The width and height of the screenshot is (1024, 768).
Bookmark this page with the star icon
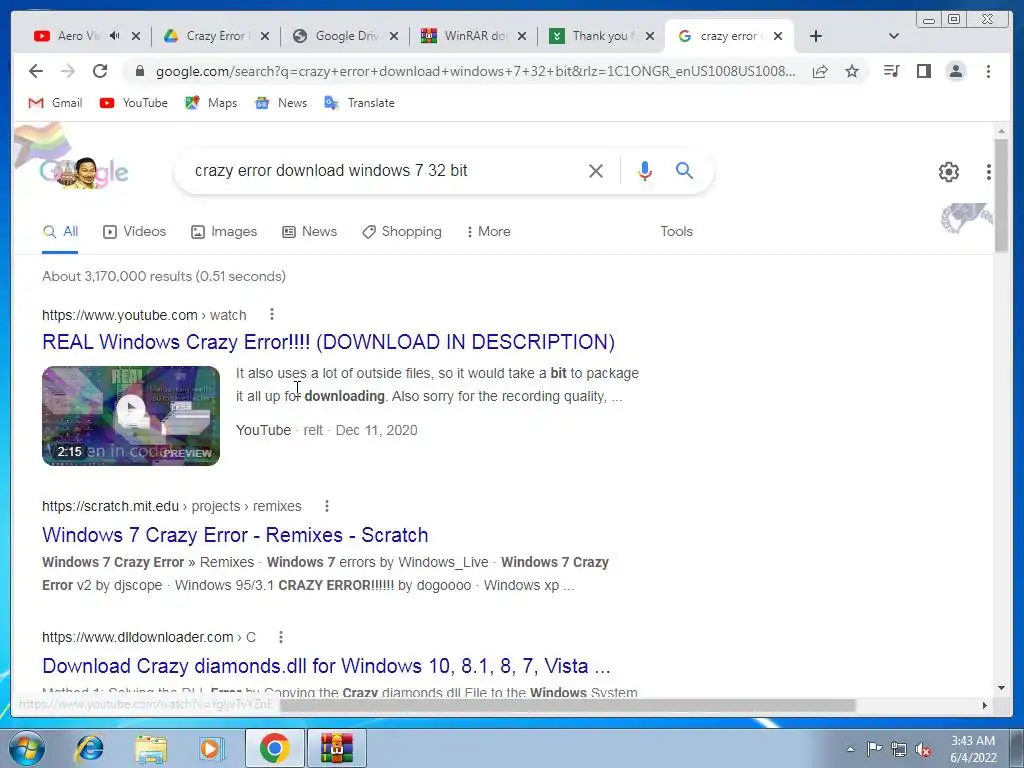(852, 71)
